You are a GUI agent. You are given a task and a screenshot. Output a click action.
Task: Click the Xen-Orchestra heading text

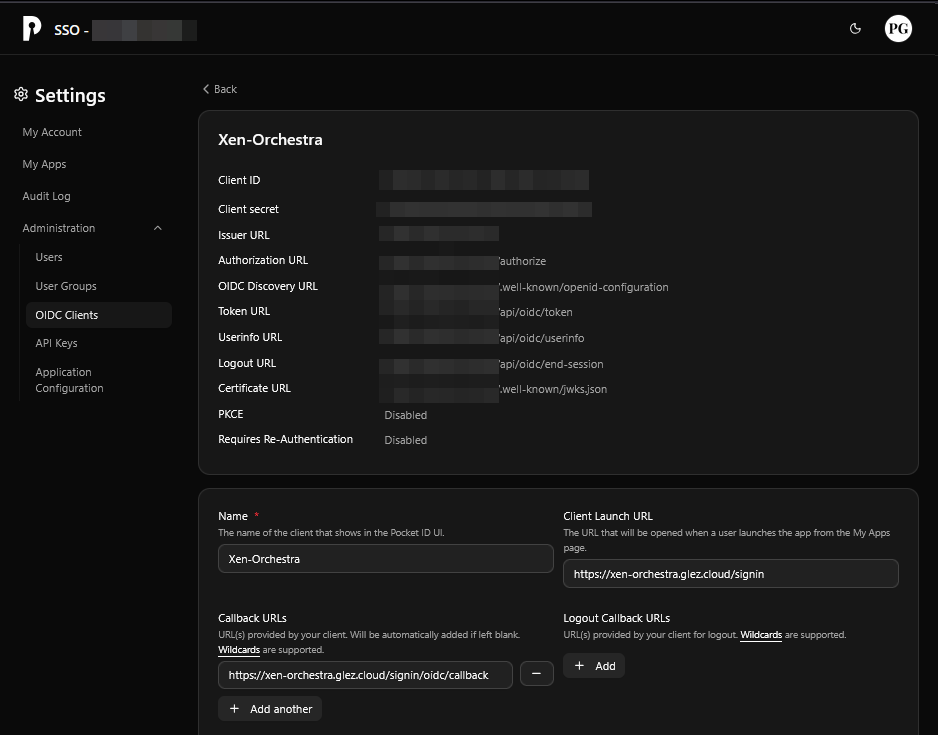click(270, 139)
